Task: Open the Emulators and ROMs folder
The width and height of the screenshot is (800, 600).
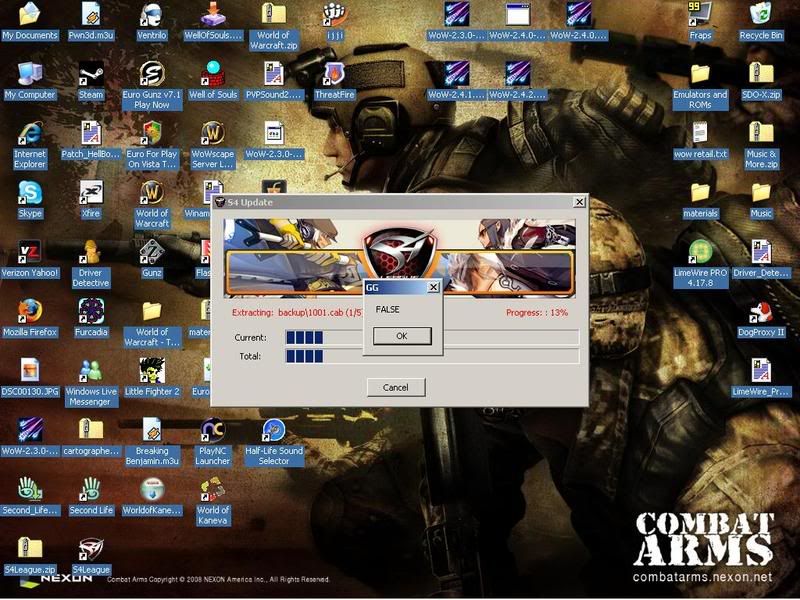Action: (x=700, y=74)
